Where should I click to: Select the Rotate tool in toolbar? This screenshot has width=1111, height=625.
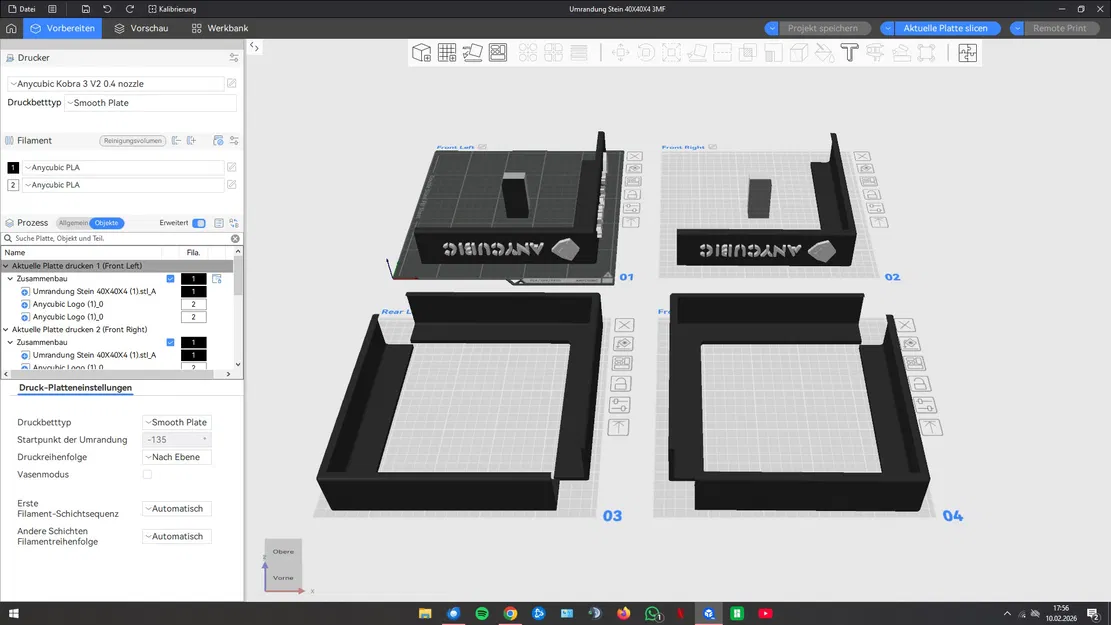click(x=645, y=52)
